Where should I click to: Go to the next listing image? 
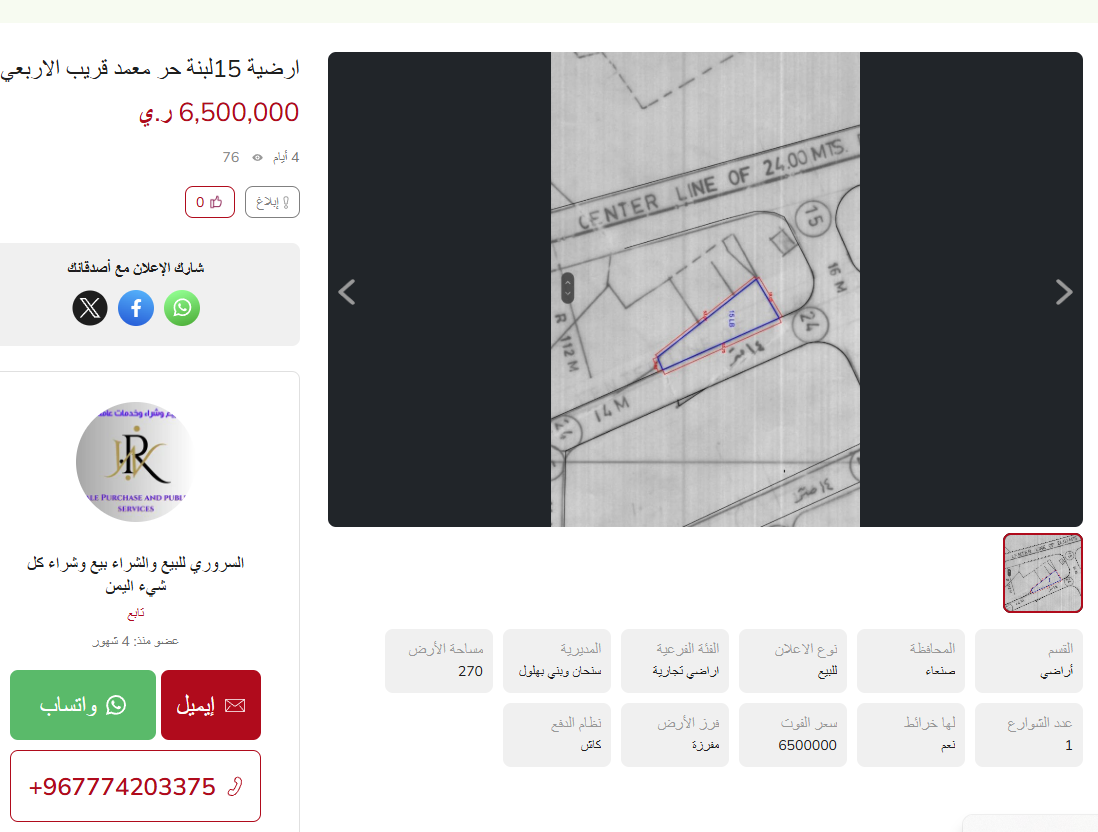click(1064, 292)
